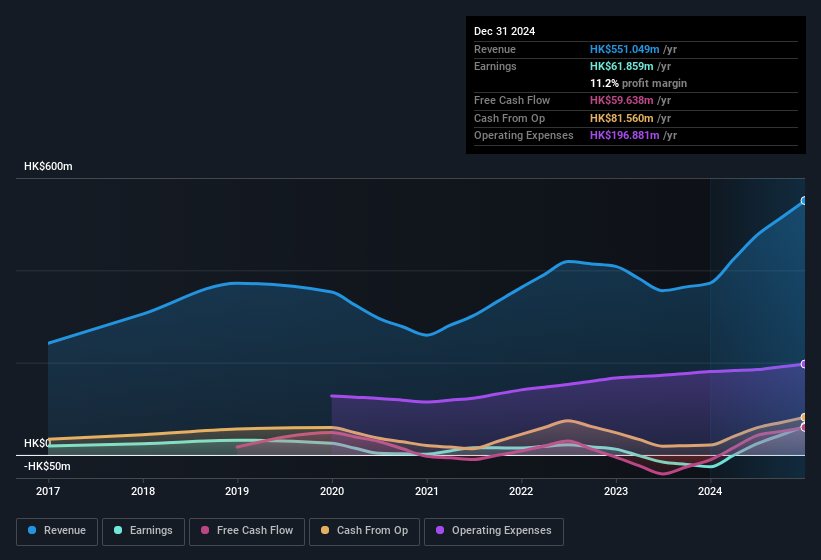This screenshot has height=560, width=821.
Task: Click the HK$0 axis label
Action: click(x=38, y=443)
